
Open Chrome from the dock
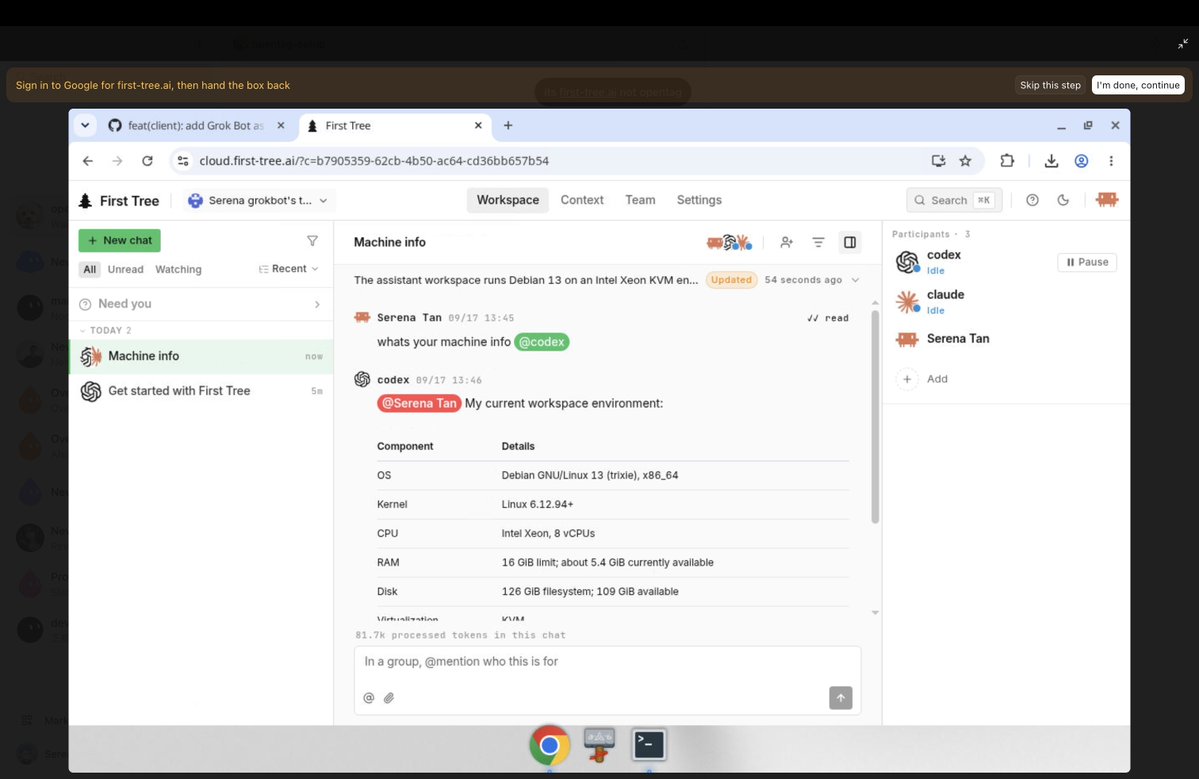[549, 745]
